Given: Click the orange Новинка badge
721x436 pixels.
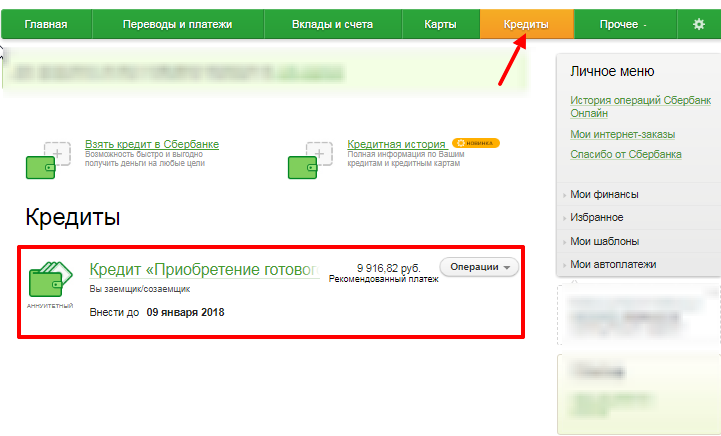Looking at the screenshot, I should tap(475, 143).
